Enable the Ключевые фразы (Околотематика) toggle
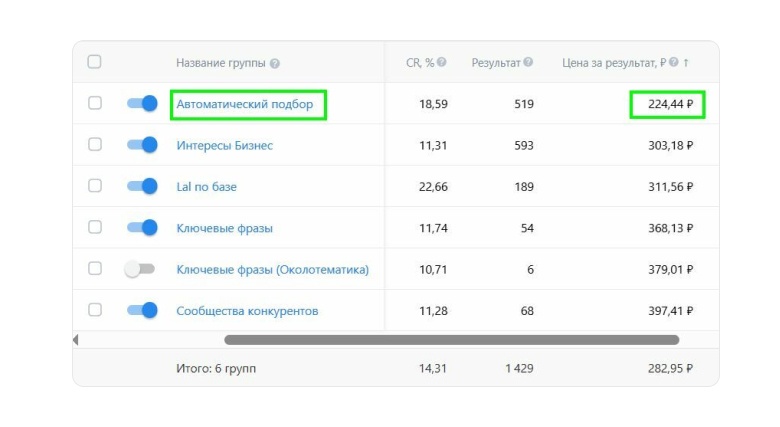Image resolution: width=780 pixels, height=427 pixels. coord(140,269)
